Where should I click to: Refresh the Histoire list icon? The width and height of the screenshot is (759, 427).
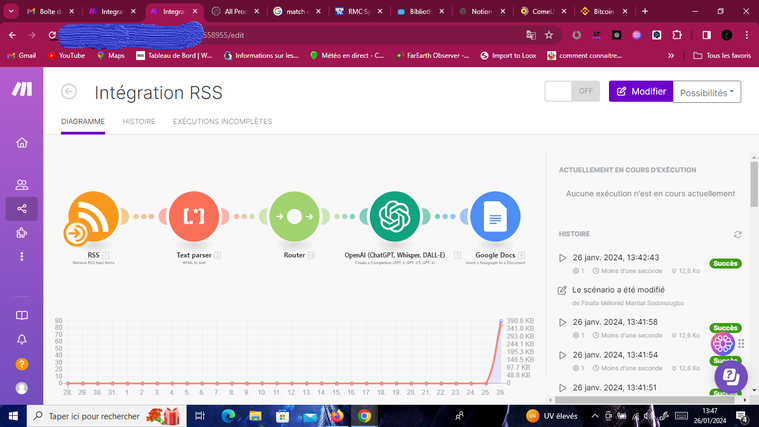click(x=737, y=234)
